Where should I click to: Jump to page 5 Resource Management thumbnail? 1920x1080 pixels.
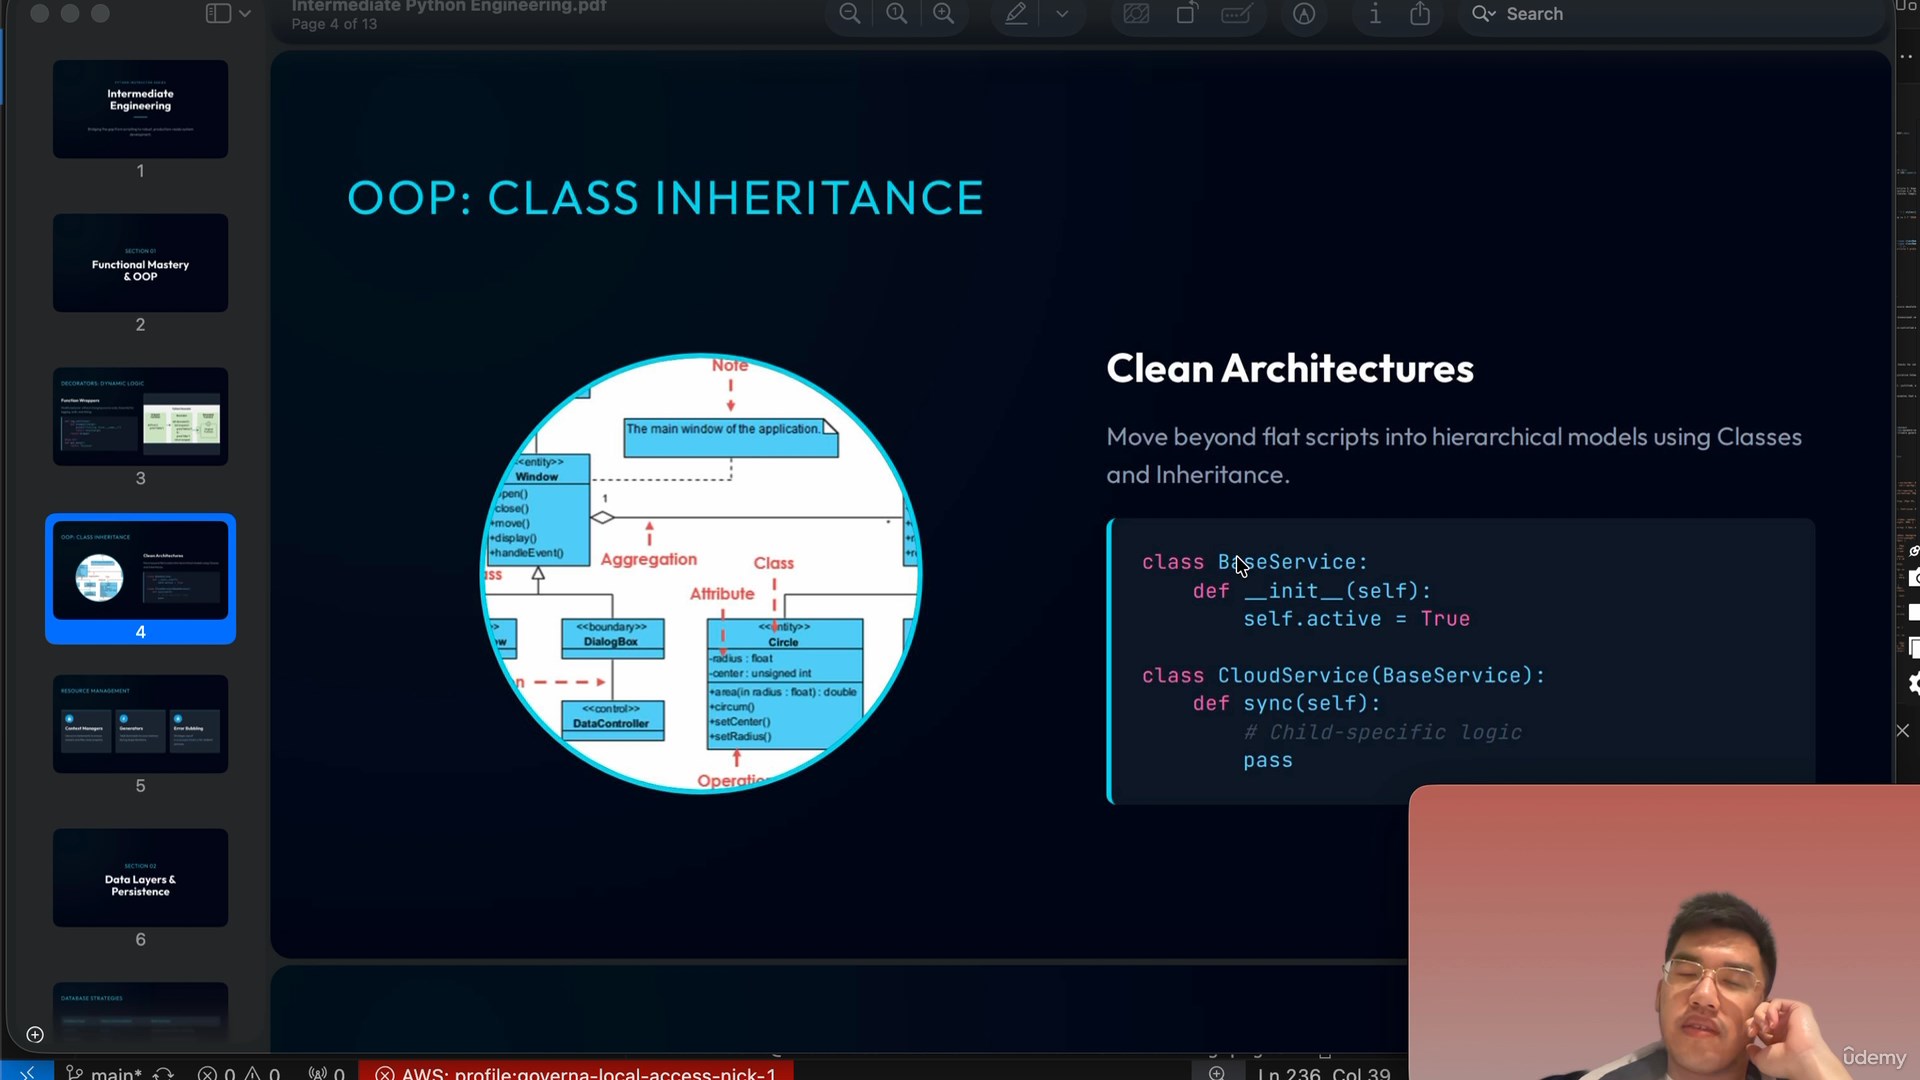(x=140, y=724)
